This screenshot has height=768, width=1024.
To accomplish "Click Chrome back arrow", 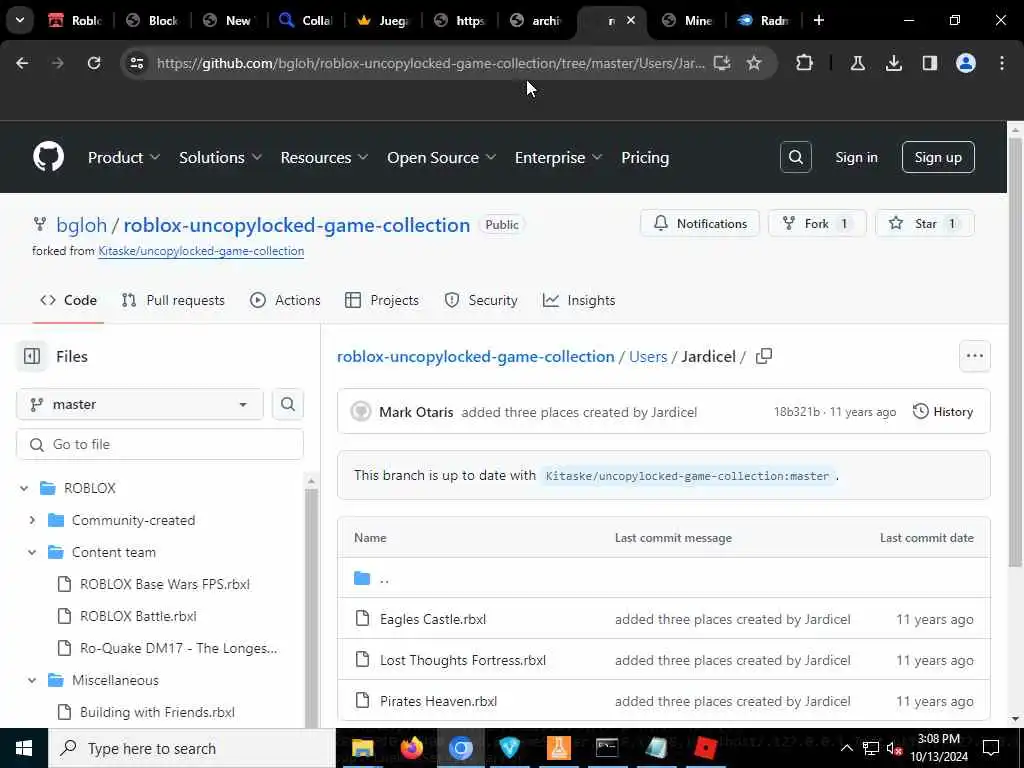I will tap(22, 63).
